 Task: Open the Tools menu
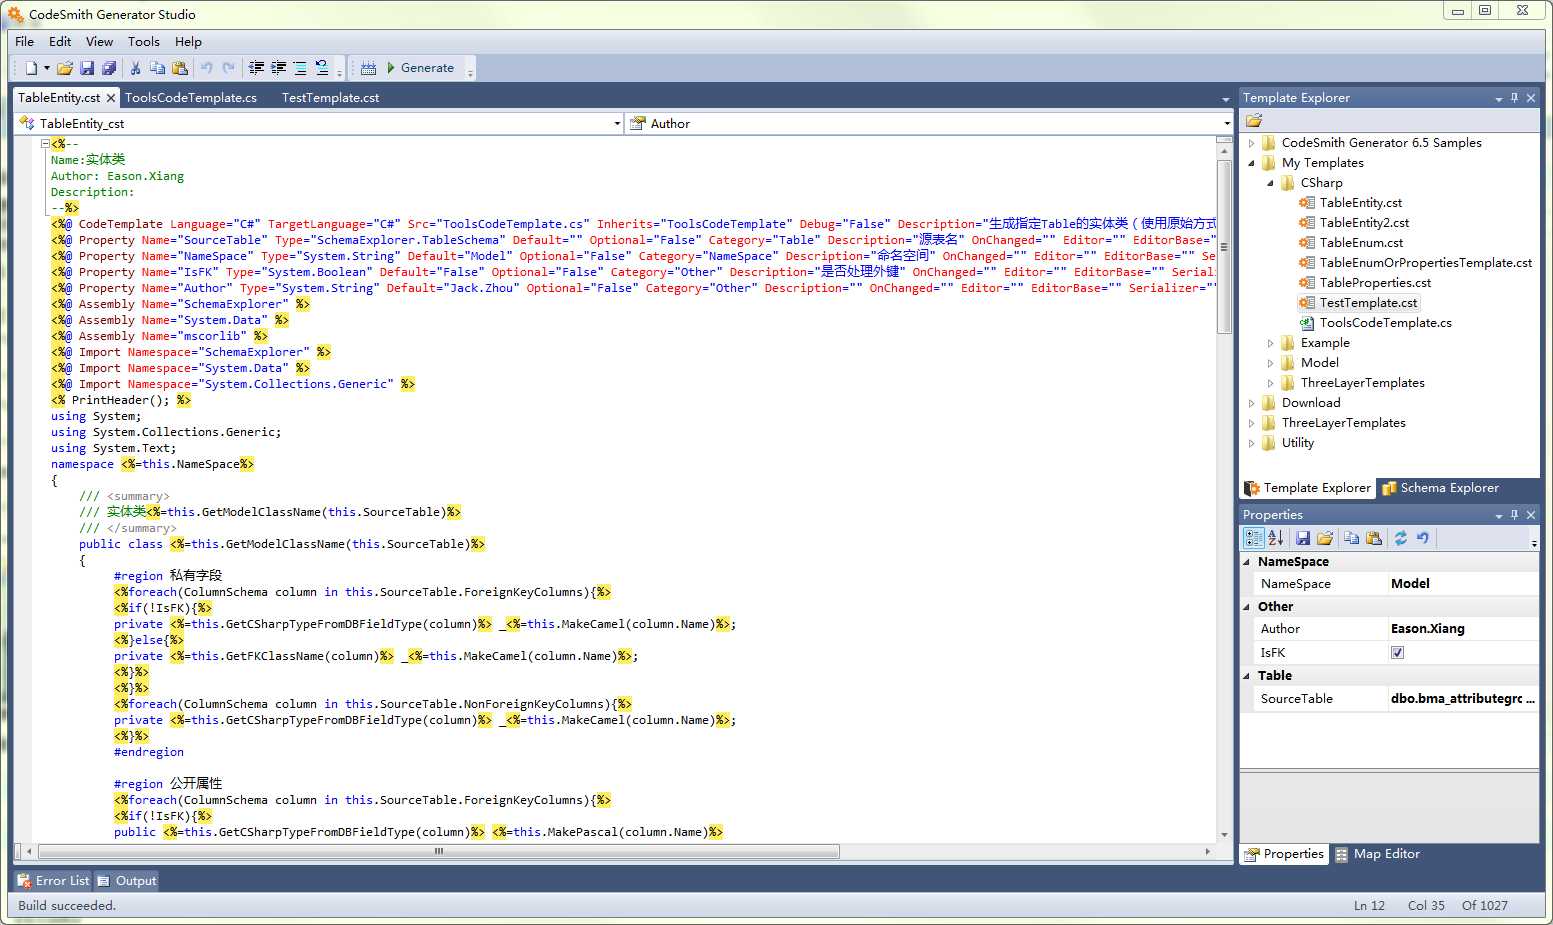pos(143,41)
